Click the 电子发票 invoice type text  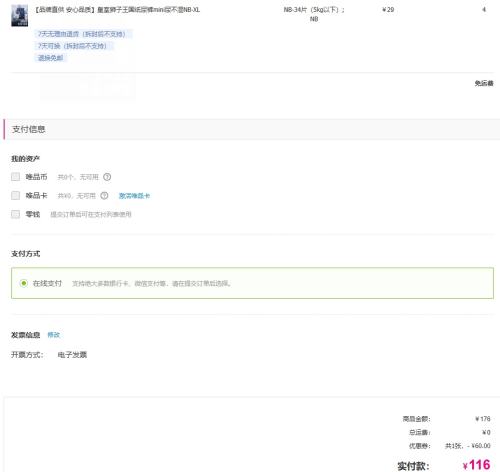click(72, 355)
